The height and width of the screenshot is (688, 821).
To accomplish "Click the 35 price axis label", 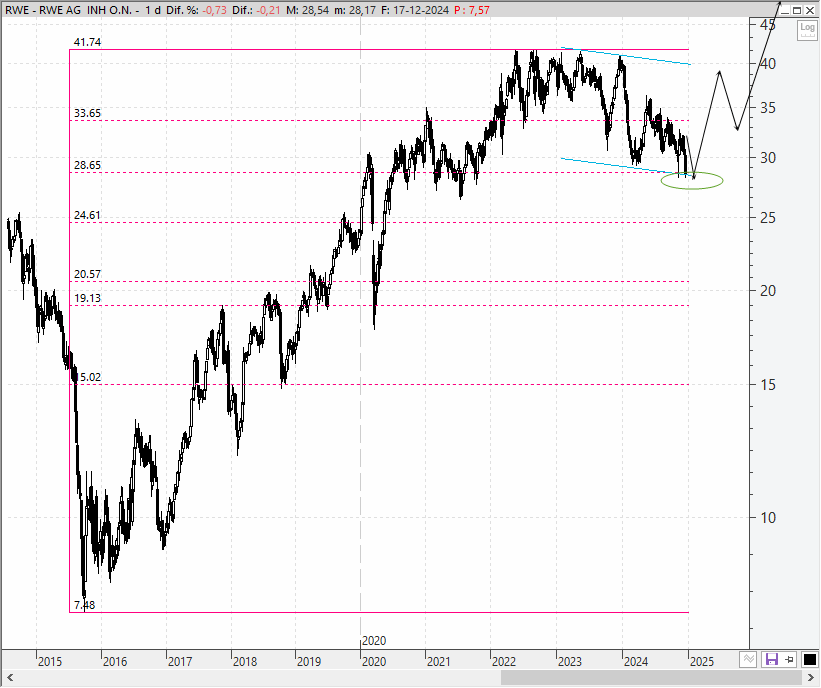I will [768, 108].
